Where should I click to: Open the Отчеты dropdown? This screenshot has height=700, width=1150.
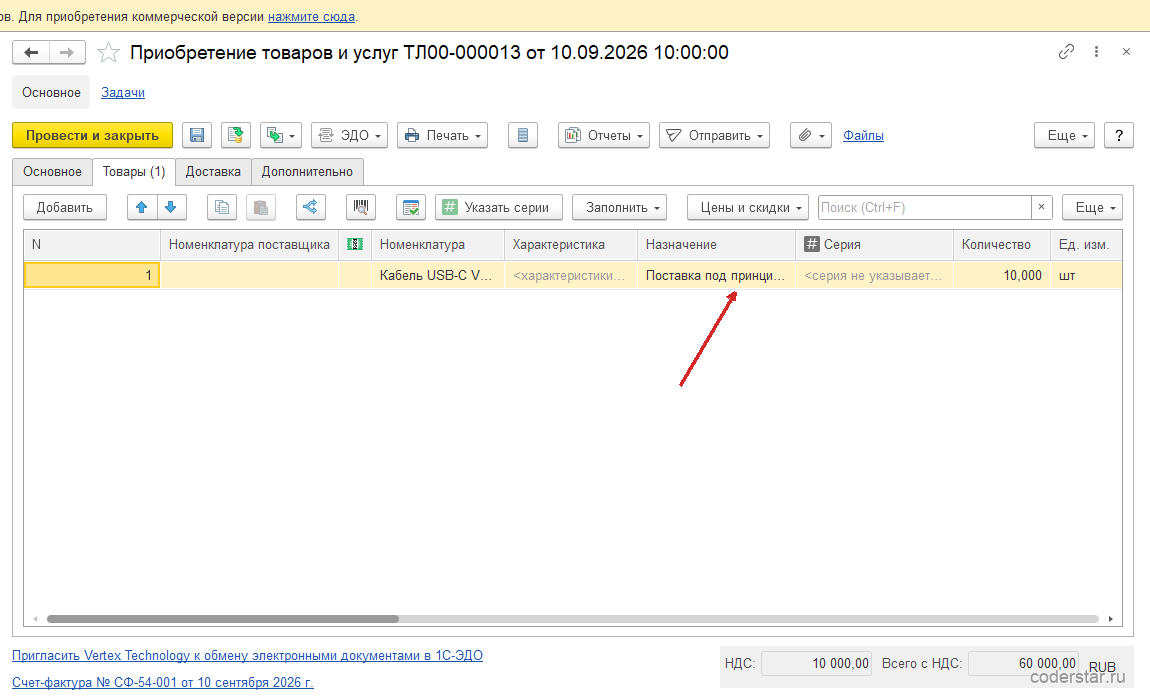(x=604, y=135)
